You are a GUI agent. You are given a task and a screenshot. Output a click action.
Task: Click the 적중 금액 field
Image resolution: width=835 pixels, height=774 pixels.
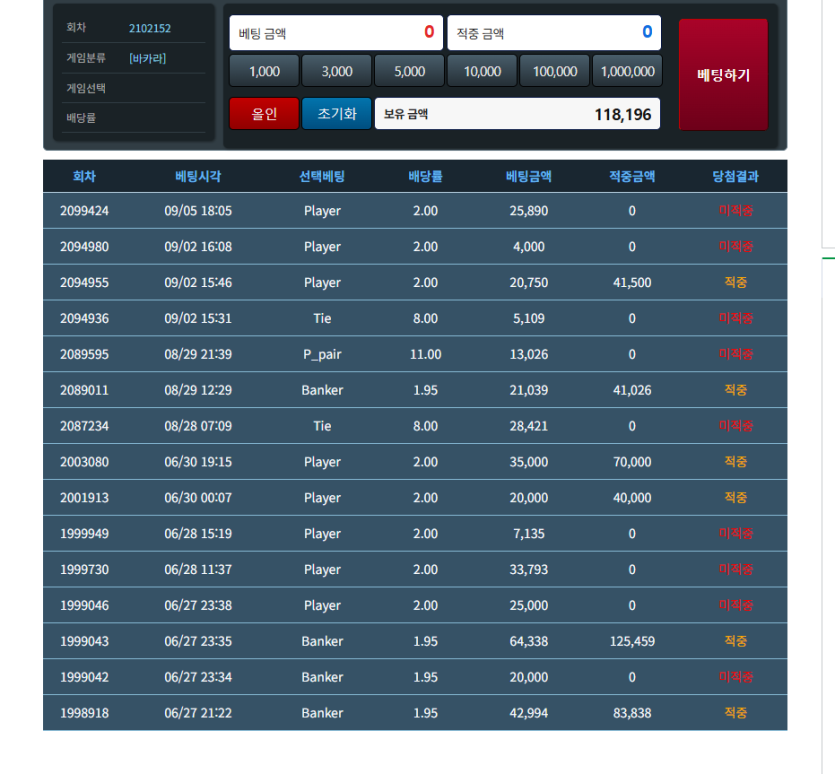pyautogui.click(x=554, y=32)
